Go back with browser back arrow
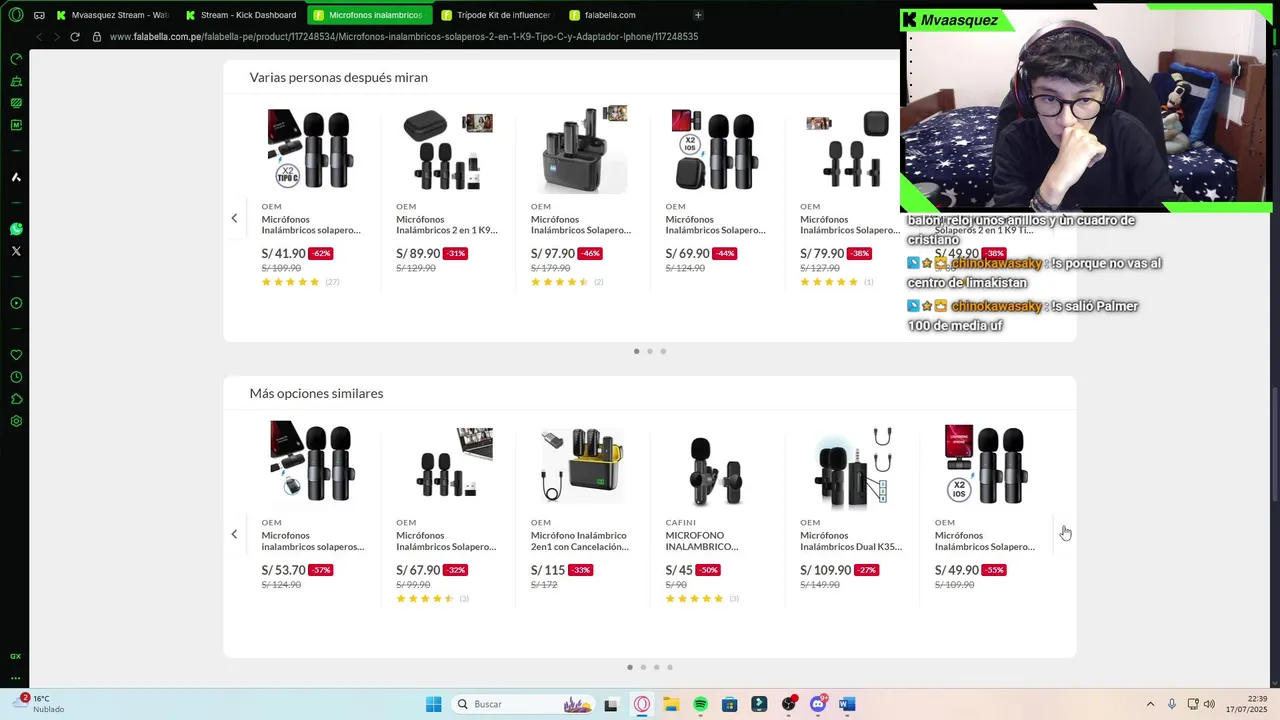1280x720 pixels. click(39, 36)
